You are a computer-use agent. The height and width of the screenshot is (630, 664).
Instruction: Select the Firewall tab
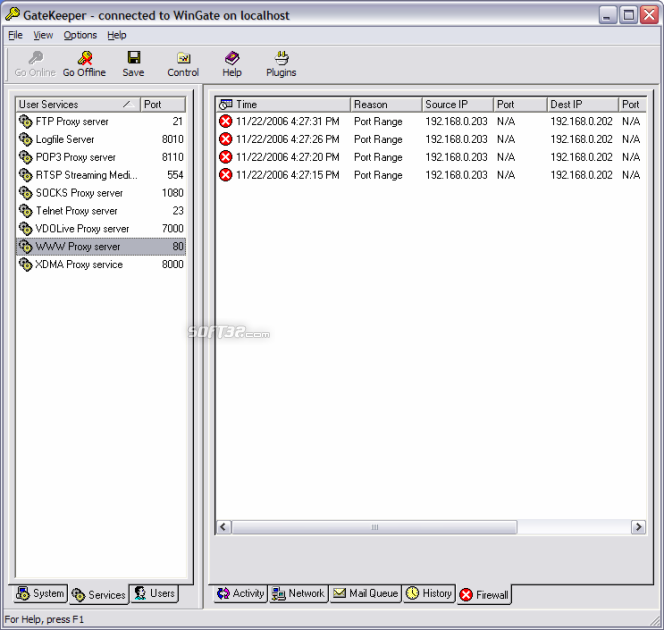484,595
